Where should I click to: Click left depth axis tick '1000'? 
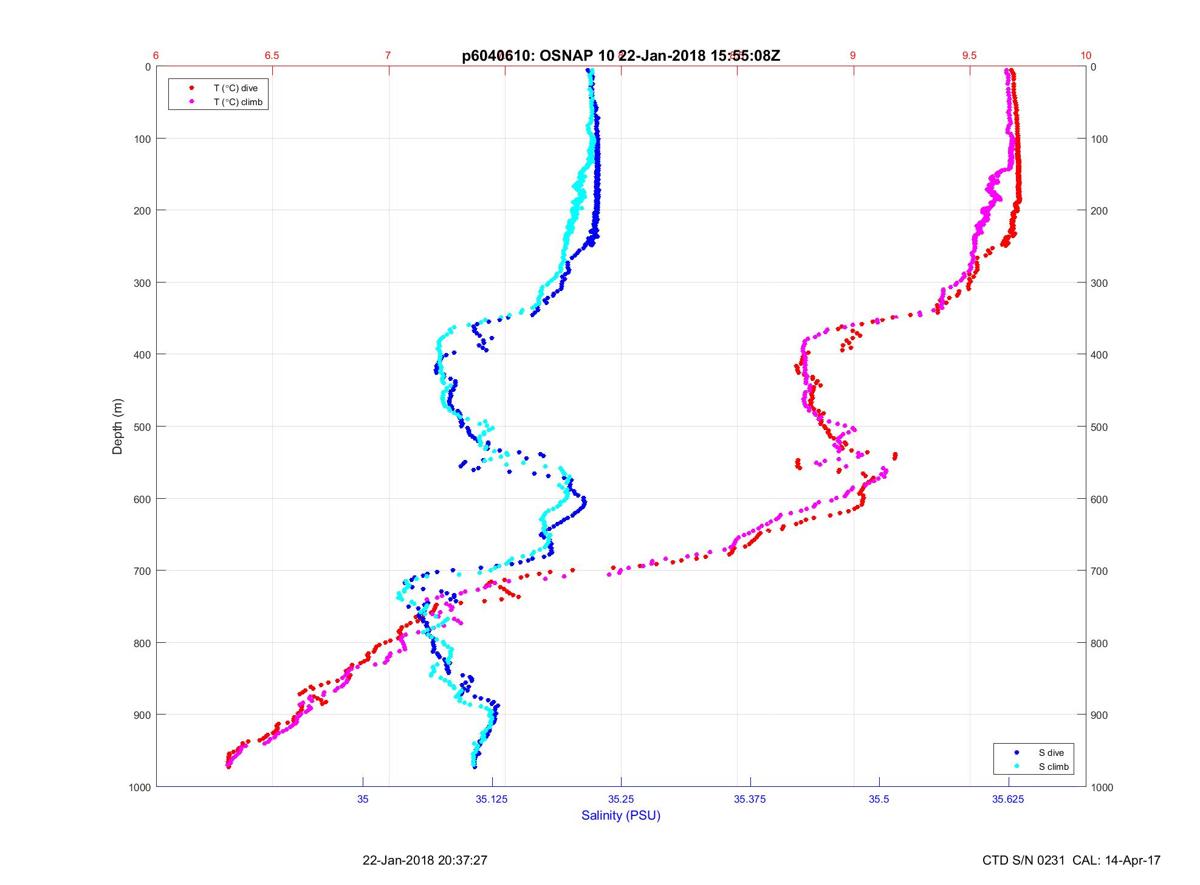point(139,787)
